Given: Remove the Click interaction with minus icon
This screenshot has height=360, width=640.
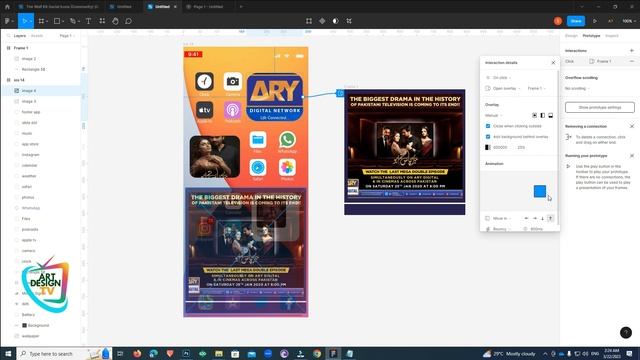Looking at the screenshot, I should point(632,61).
